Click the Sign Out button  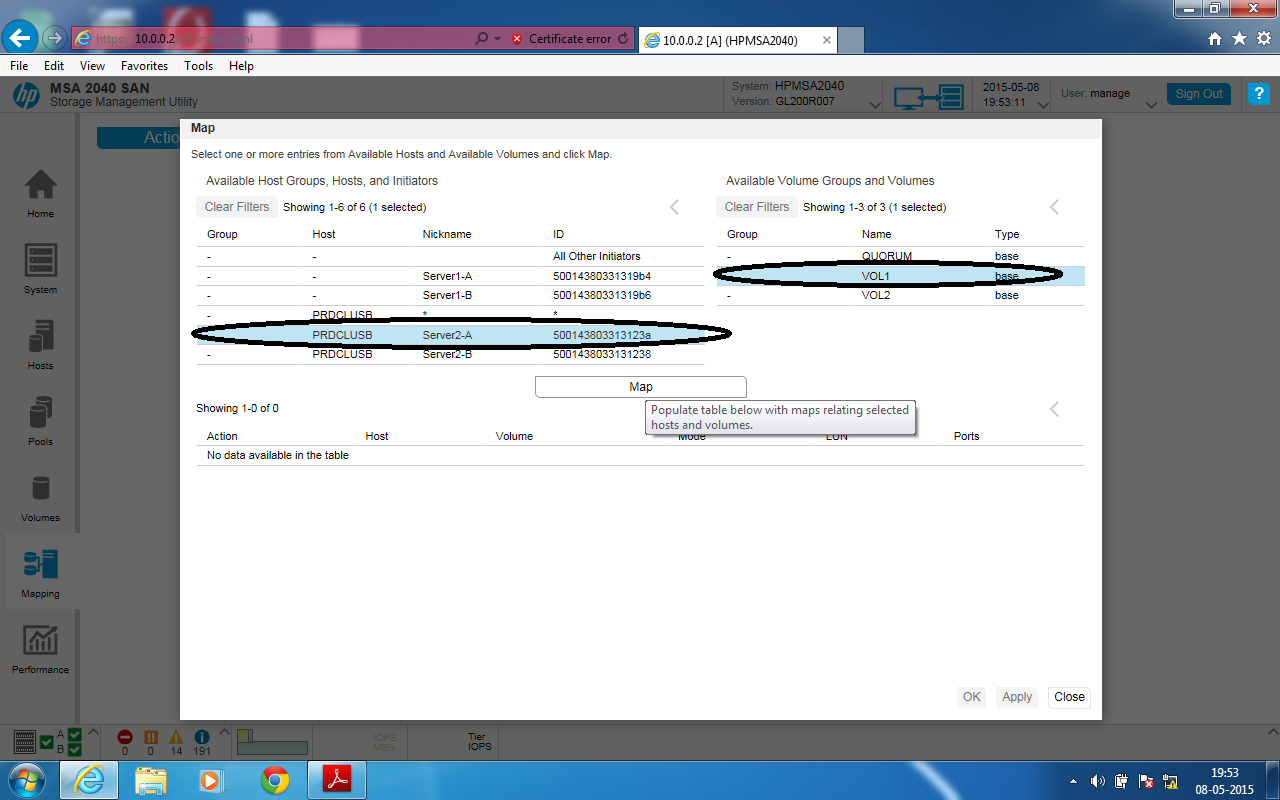pyautogui.click(x=1198, y=93)
